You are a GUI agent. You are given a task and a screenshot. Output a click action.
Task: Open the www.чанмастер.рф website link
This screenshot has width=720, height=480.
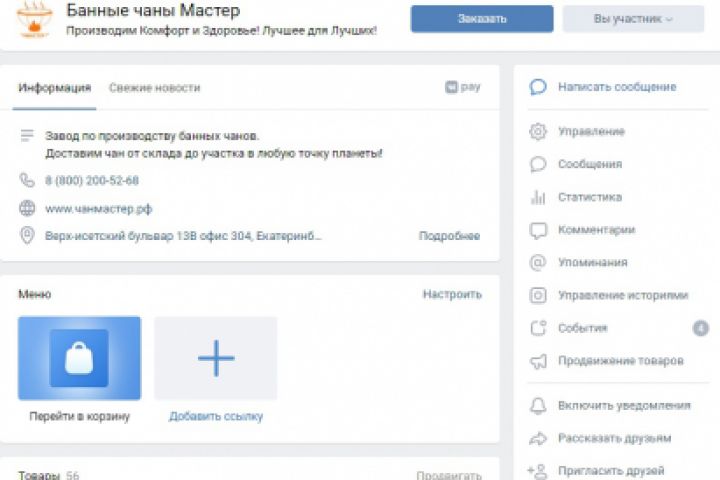pos(98,209)
